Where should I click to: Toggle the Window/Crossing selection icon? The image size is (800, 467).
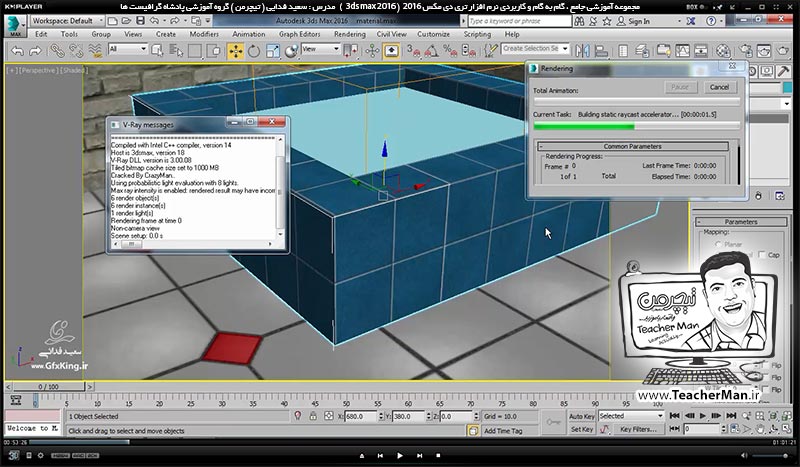tap(215, 51)
